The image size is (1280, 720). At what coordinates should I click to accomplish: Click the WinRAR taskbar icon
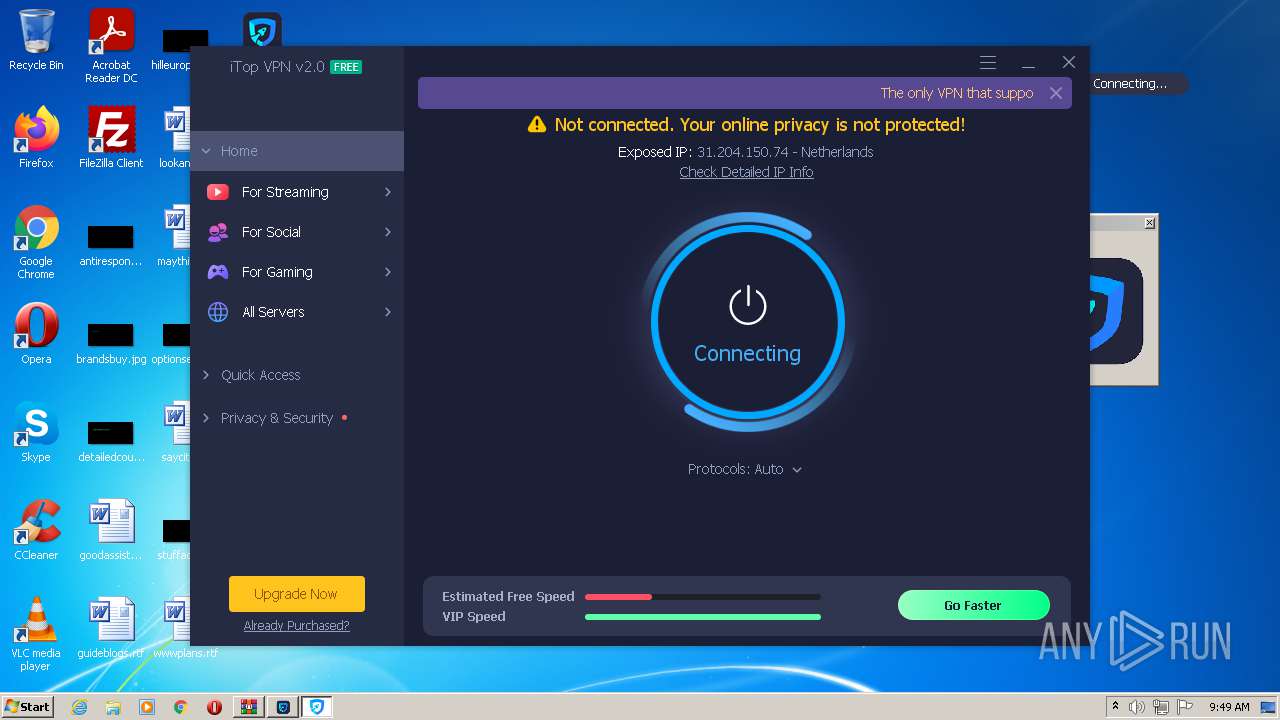249,707
